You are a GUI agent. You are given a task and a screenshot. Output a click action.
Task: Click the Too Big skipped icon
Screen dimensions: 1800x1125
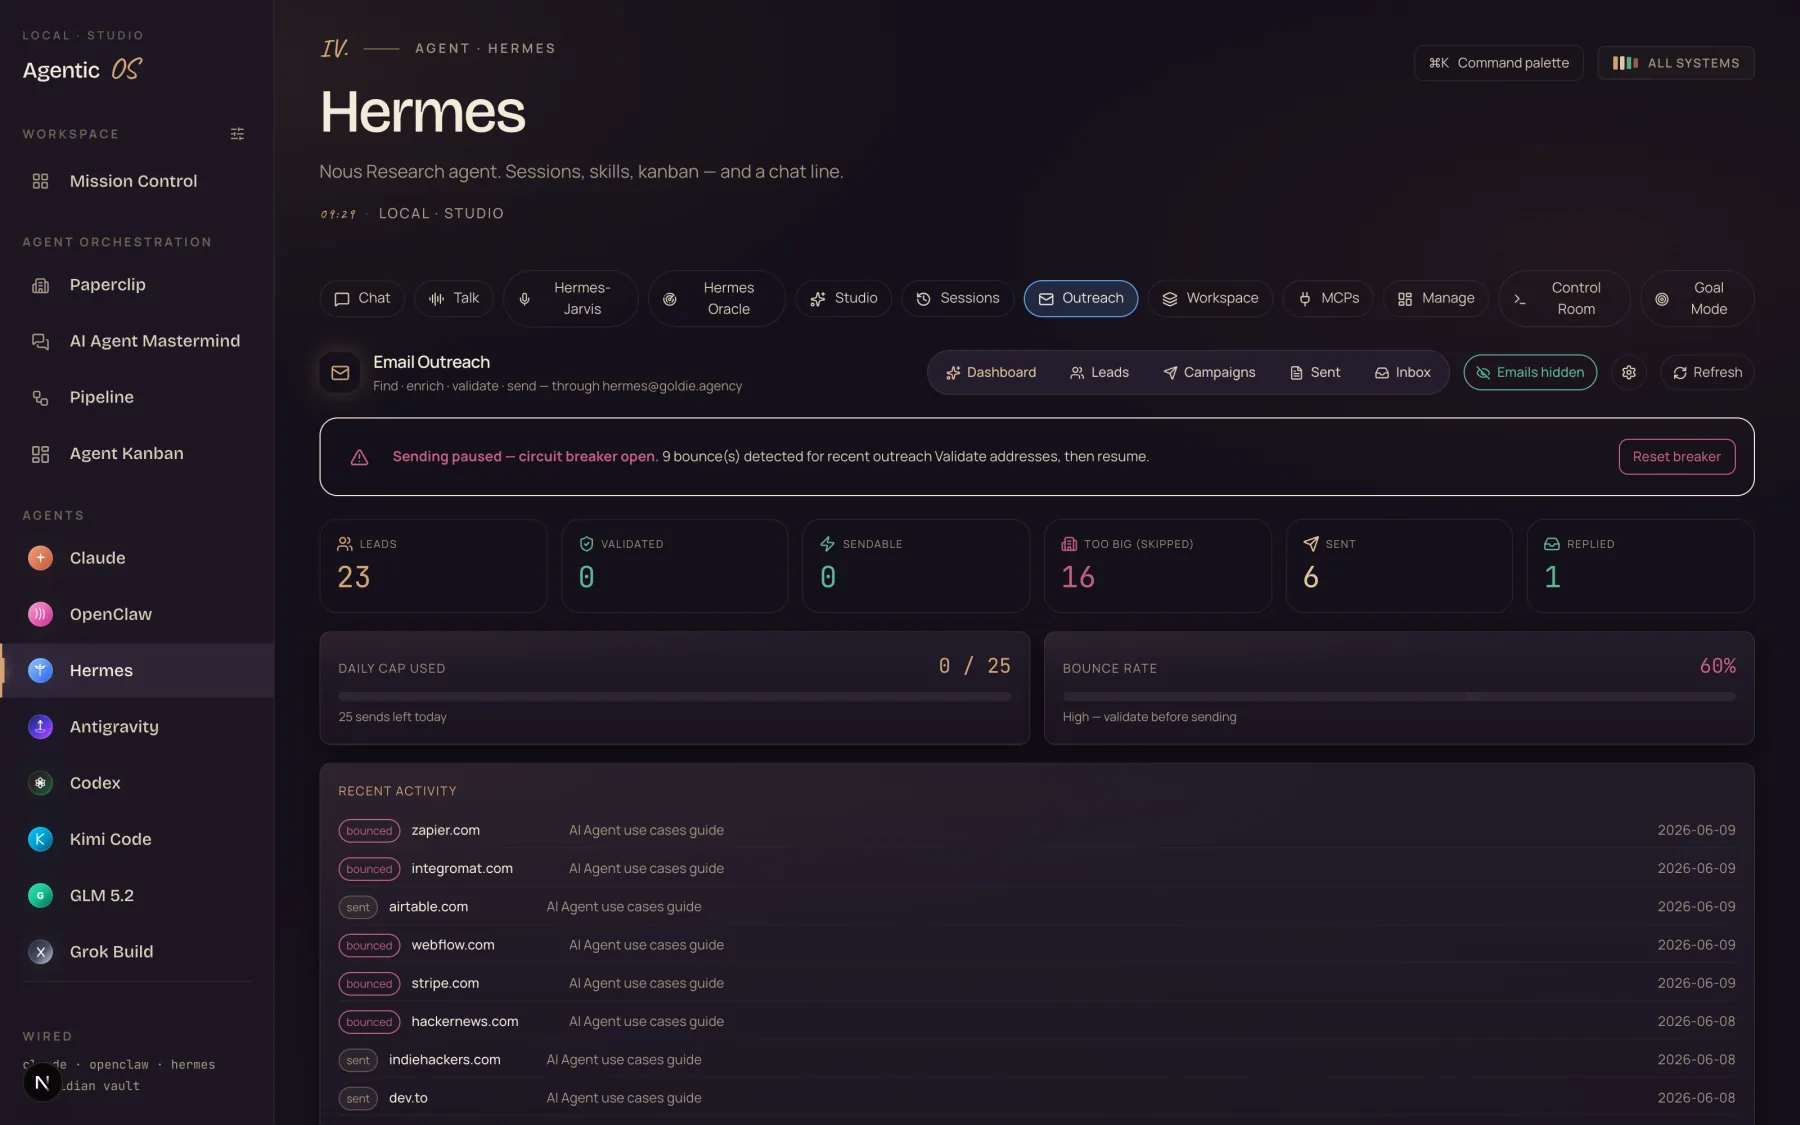coord(1069,544)
